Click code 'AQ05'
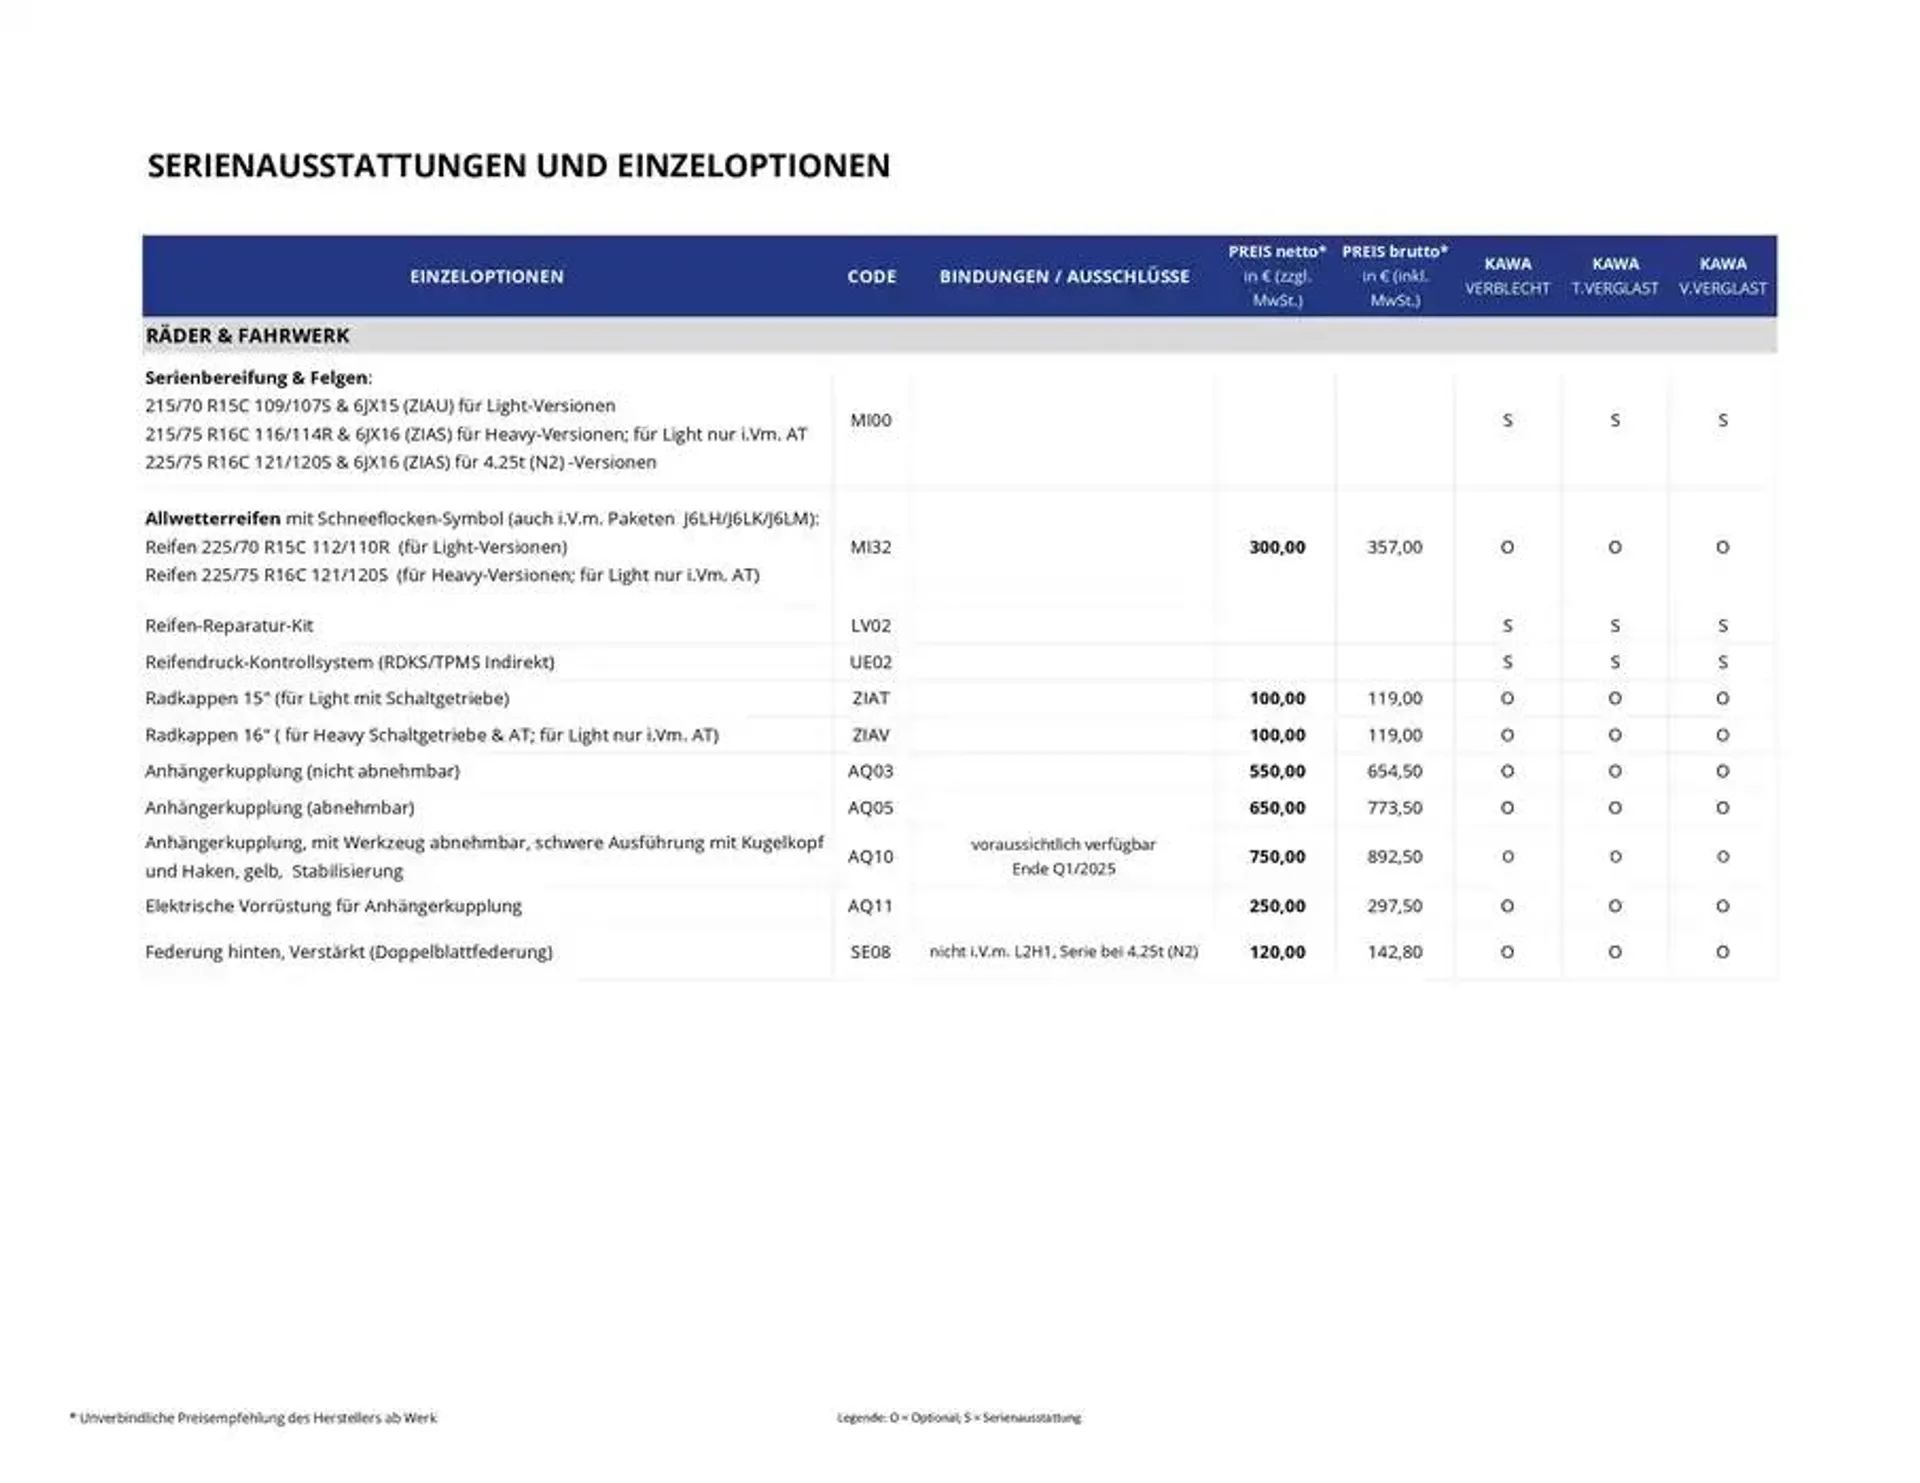The height and width of the screenshot is (1483, 1920). coord(871,807)
